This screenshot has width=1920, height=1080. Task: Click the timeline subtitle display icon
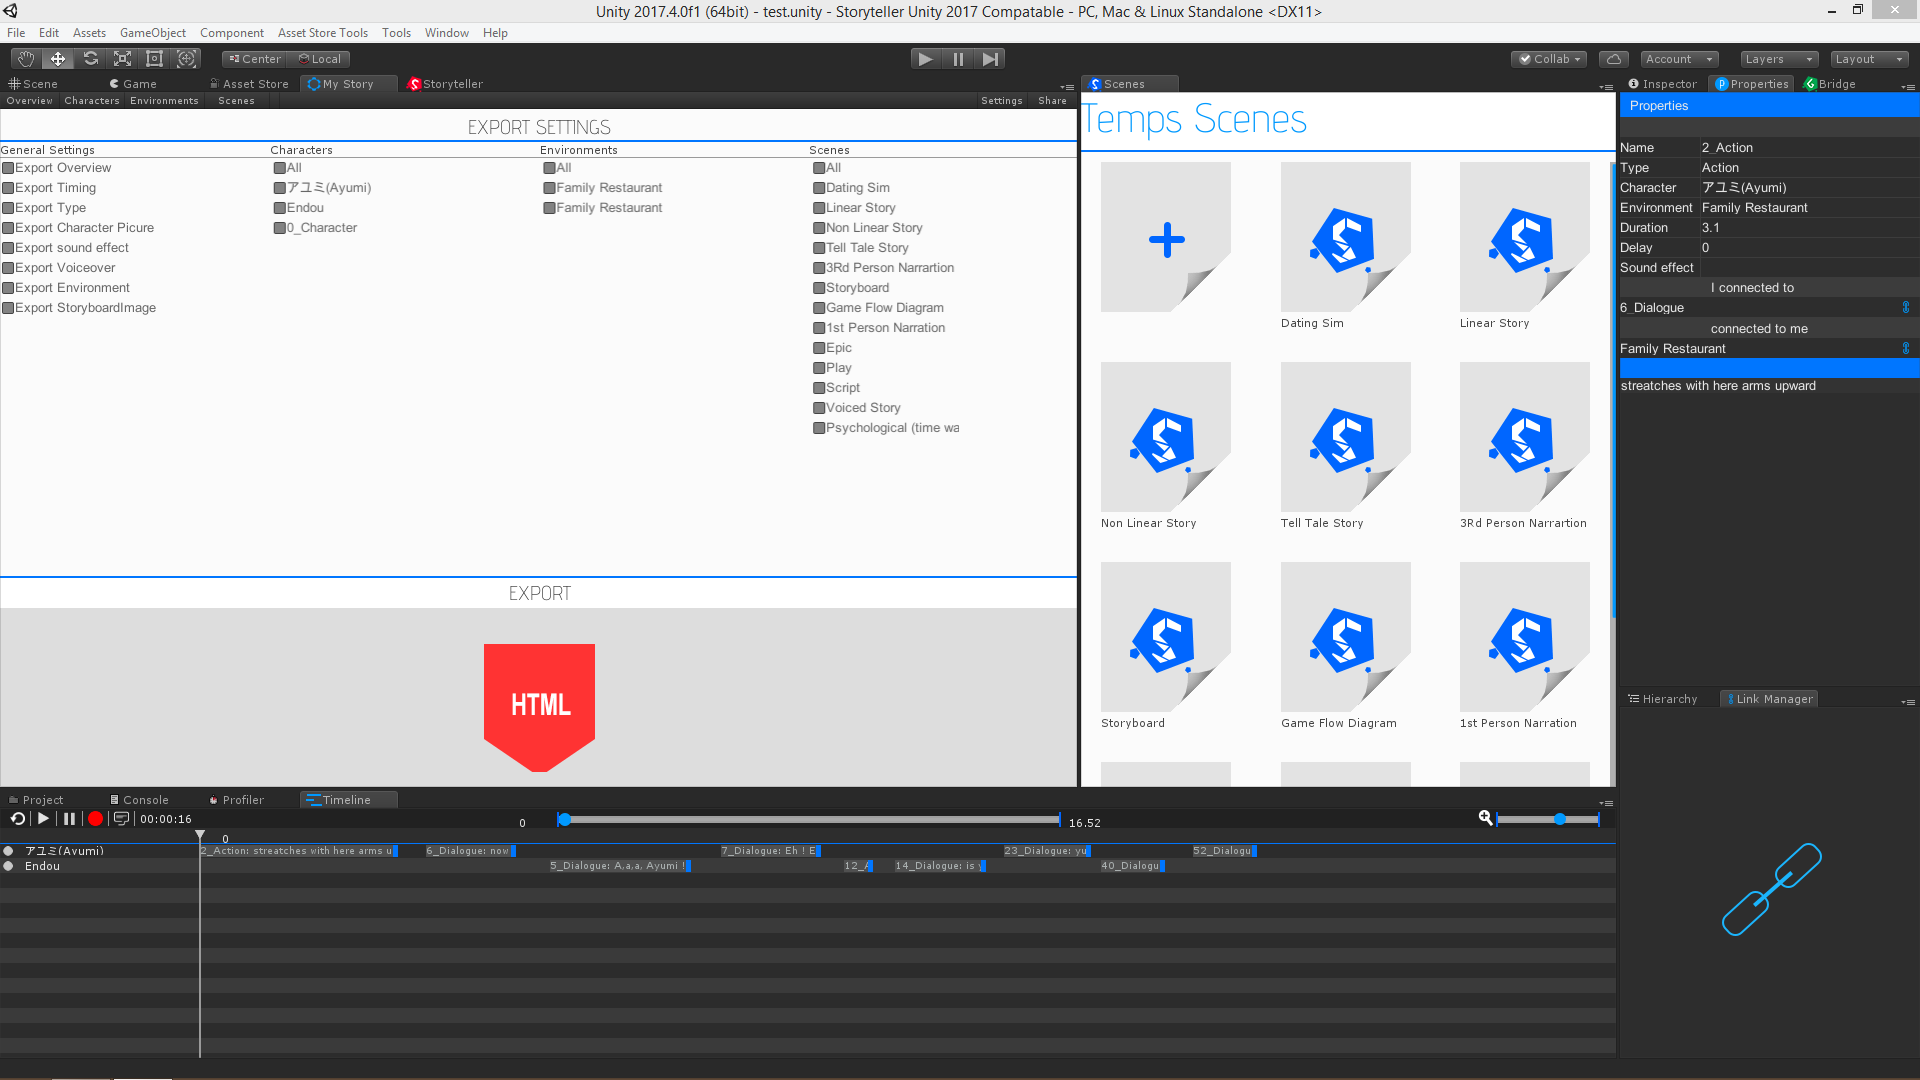coord(121,819)
